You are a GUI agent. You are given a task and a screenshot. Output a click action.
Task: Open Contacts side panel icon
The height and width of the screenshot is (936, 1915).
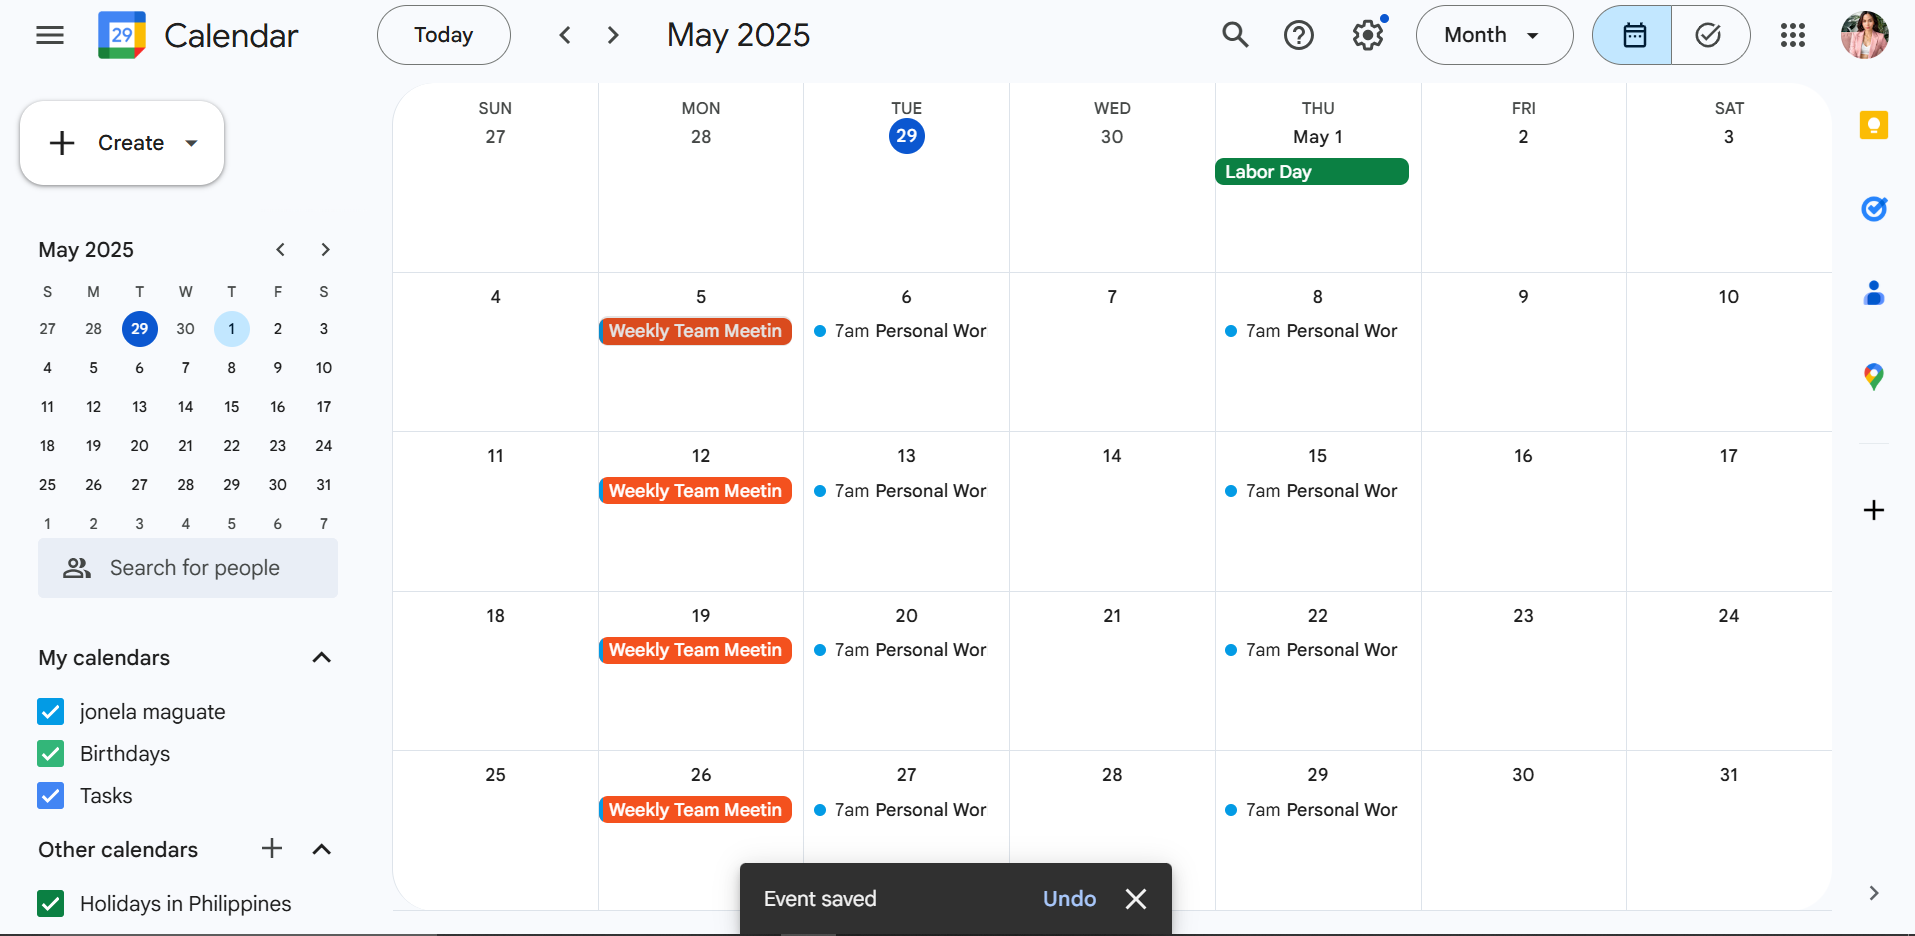click(x=1874, y=292)
